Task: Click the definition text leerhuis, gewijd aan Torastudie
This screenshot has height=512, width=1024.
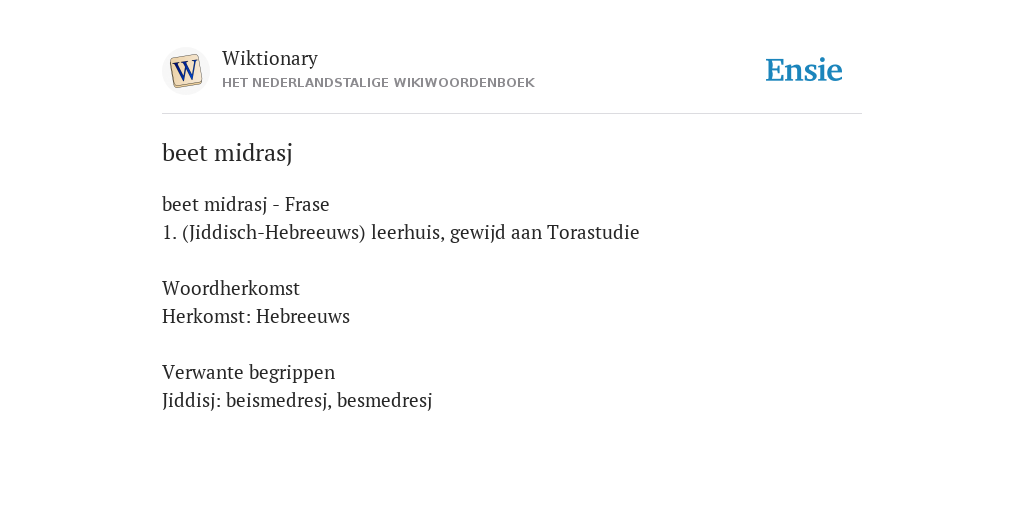Action: 505,232
